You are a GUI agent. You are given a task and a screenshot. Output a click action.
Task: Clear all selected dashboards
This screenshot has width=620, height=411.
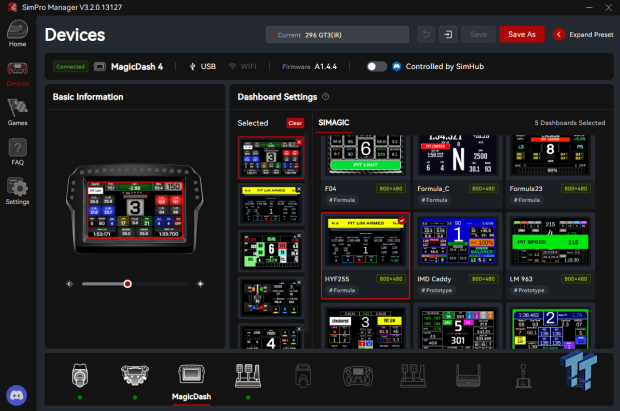coord(295,123)
